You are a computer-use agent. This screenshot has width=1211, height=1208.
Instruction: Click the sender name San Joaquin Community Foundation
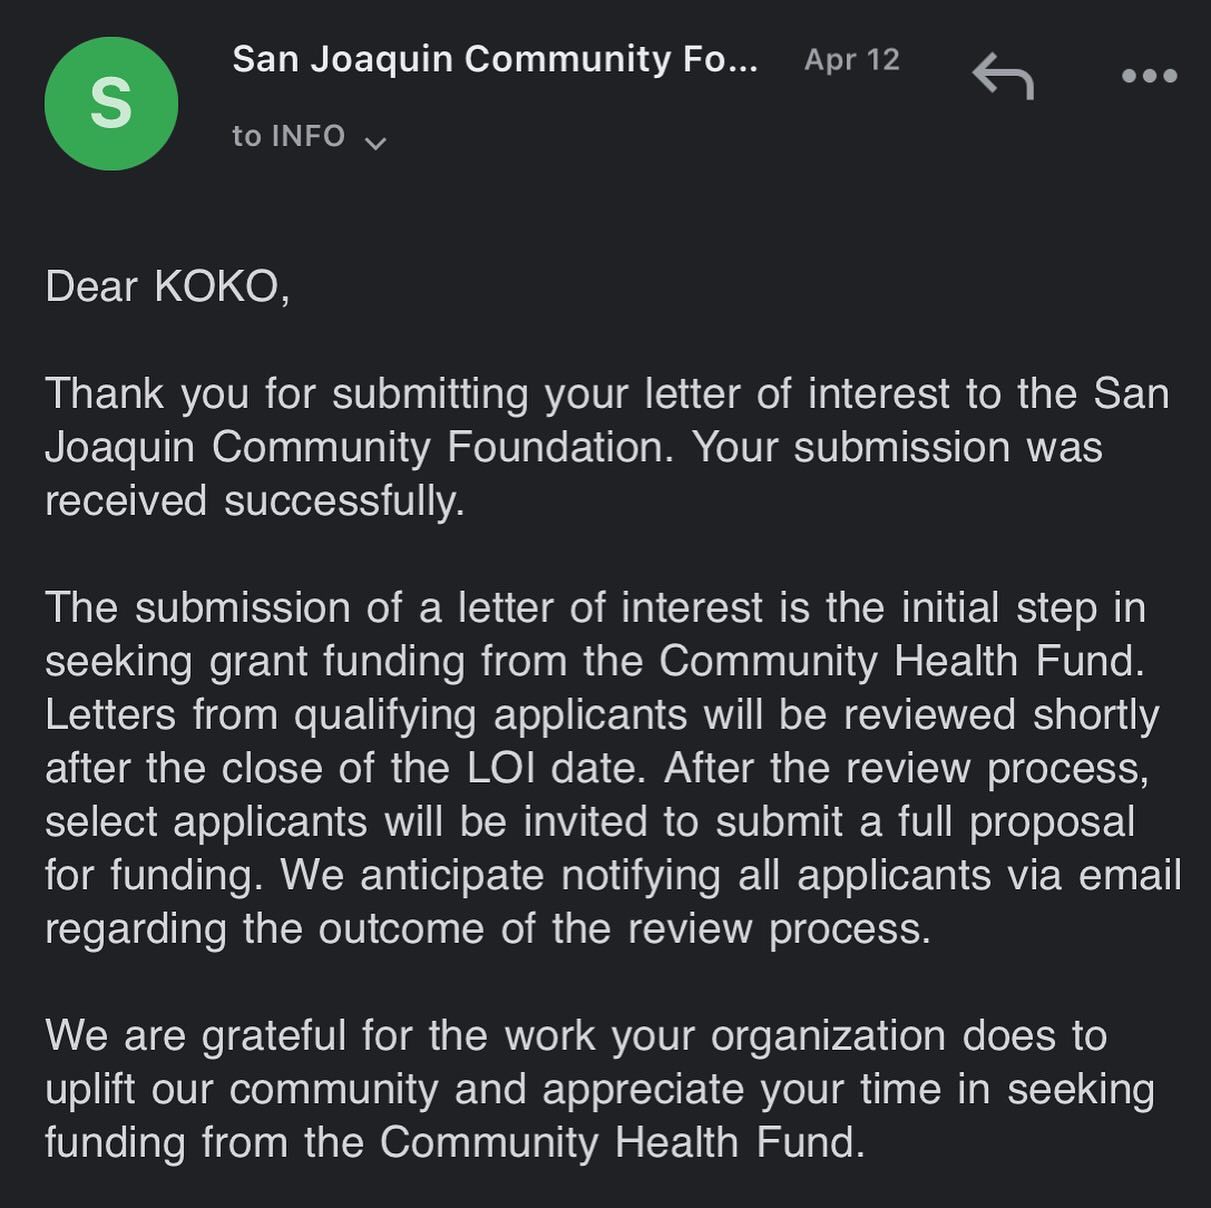click(x=494, y=58)
